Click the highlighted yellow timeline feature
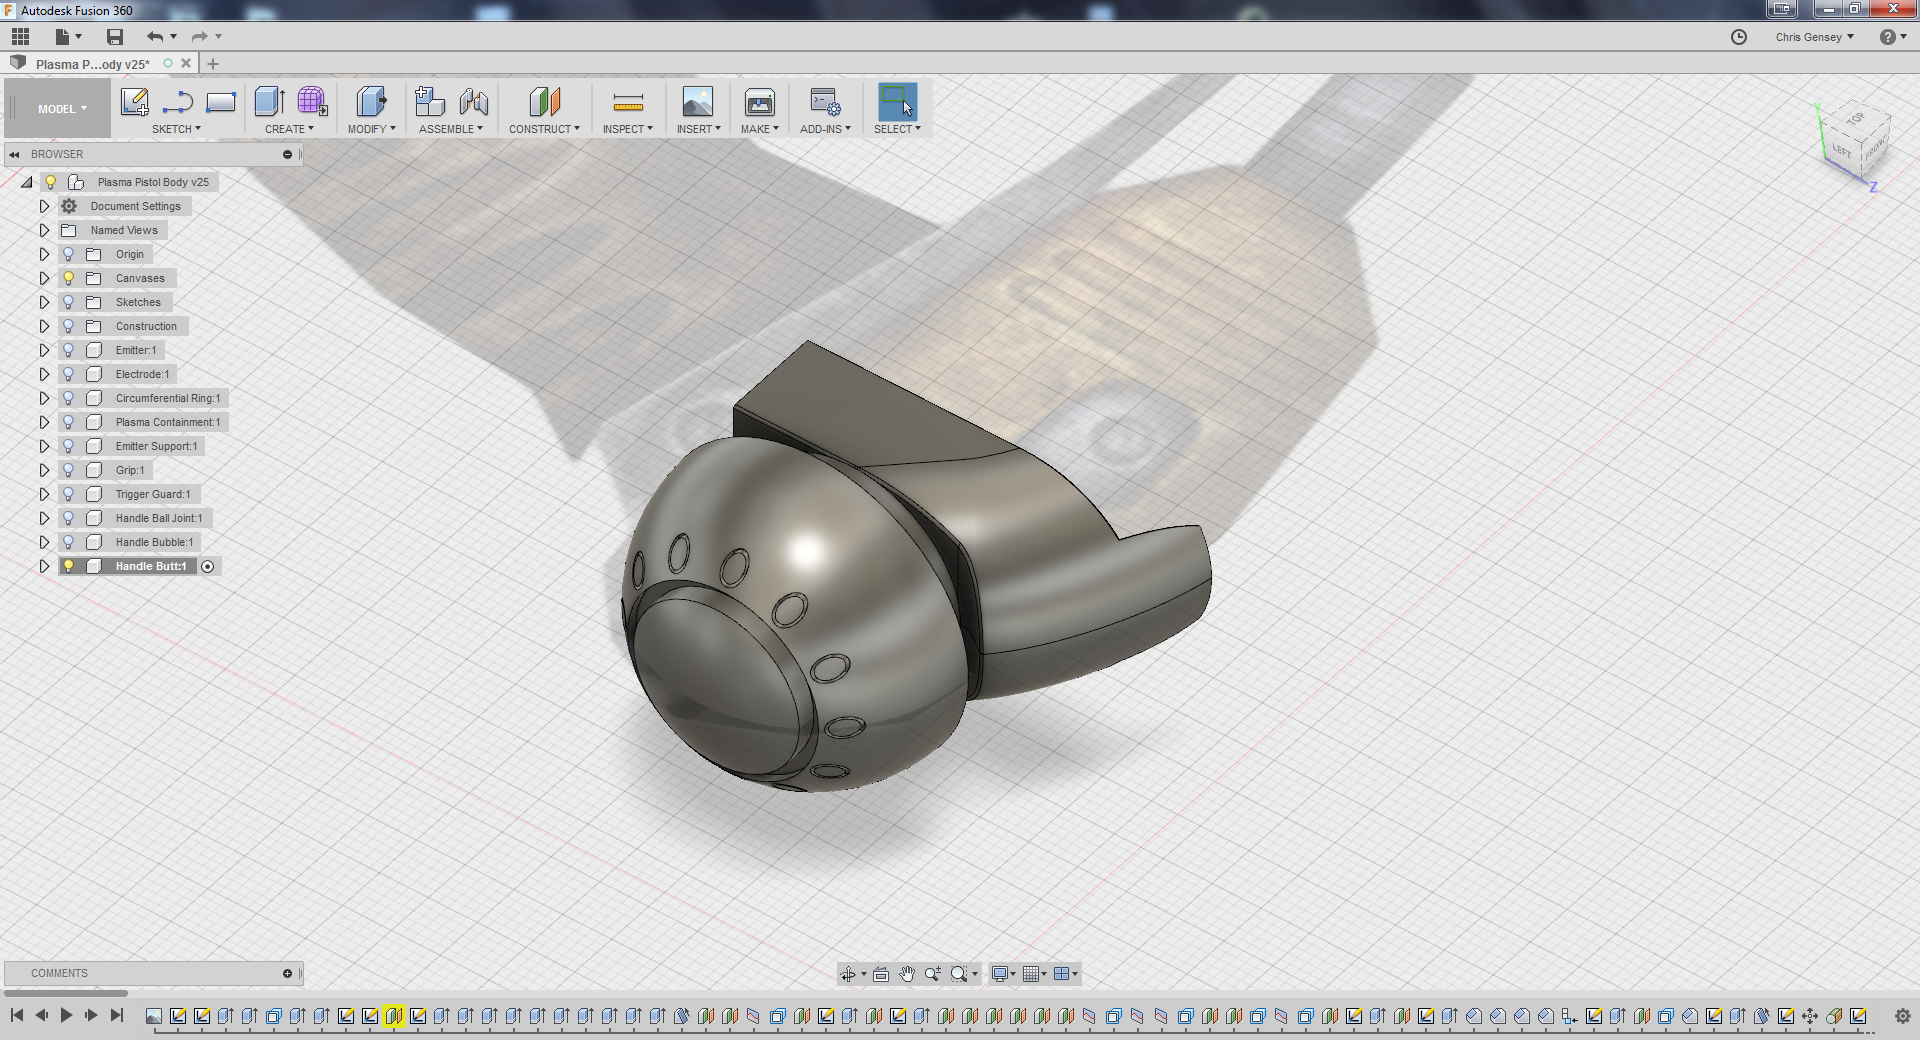Screen dimensions: 1924x1042 click(393, 1016)
